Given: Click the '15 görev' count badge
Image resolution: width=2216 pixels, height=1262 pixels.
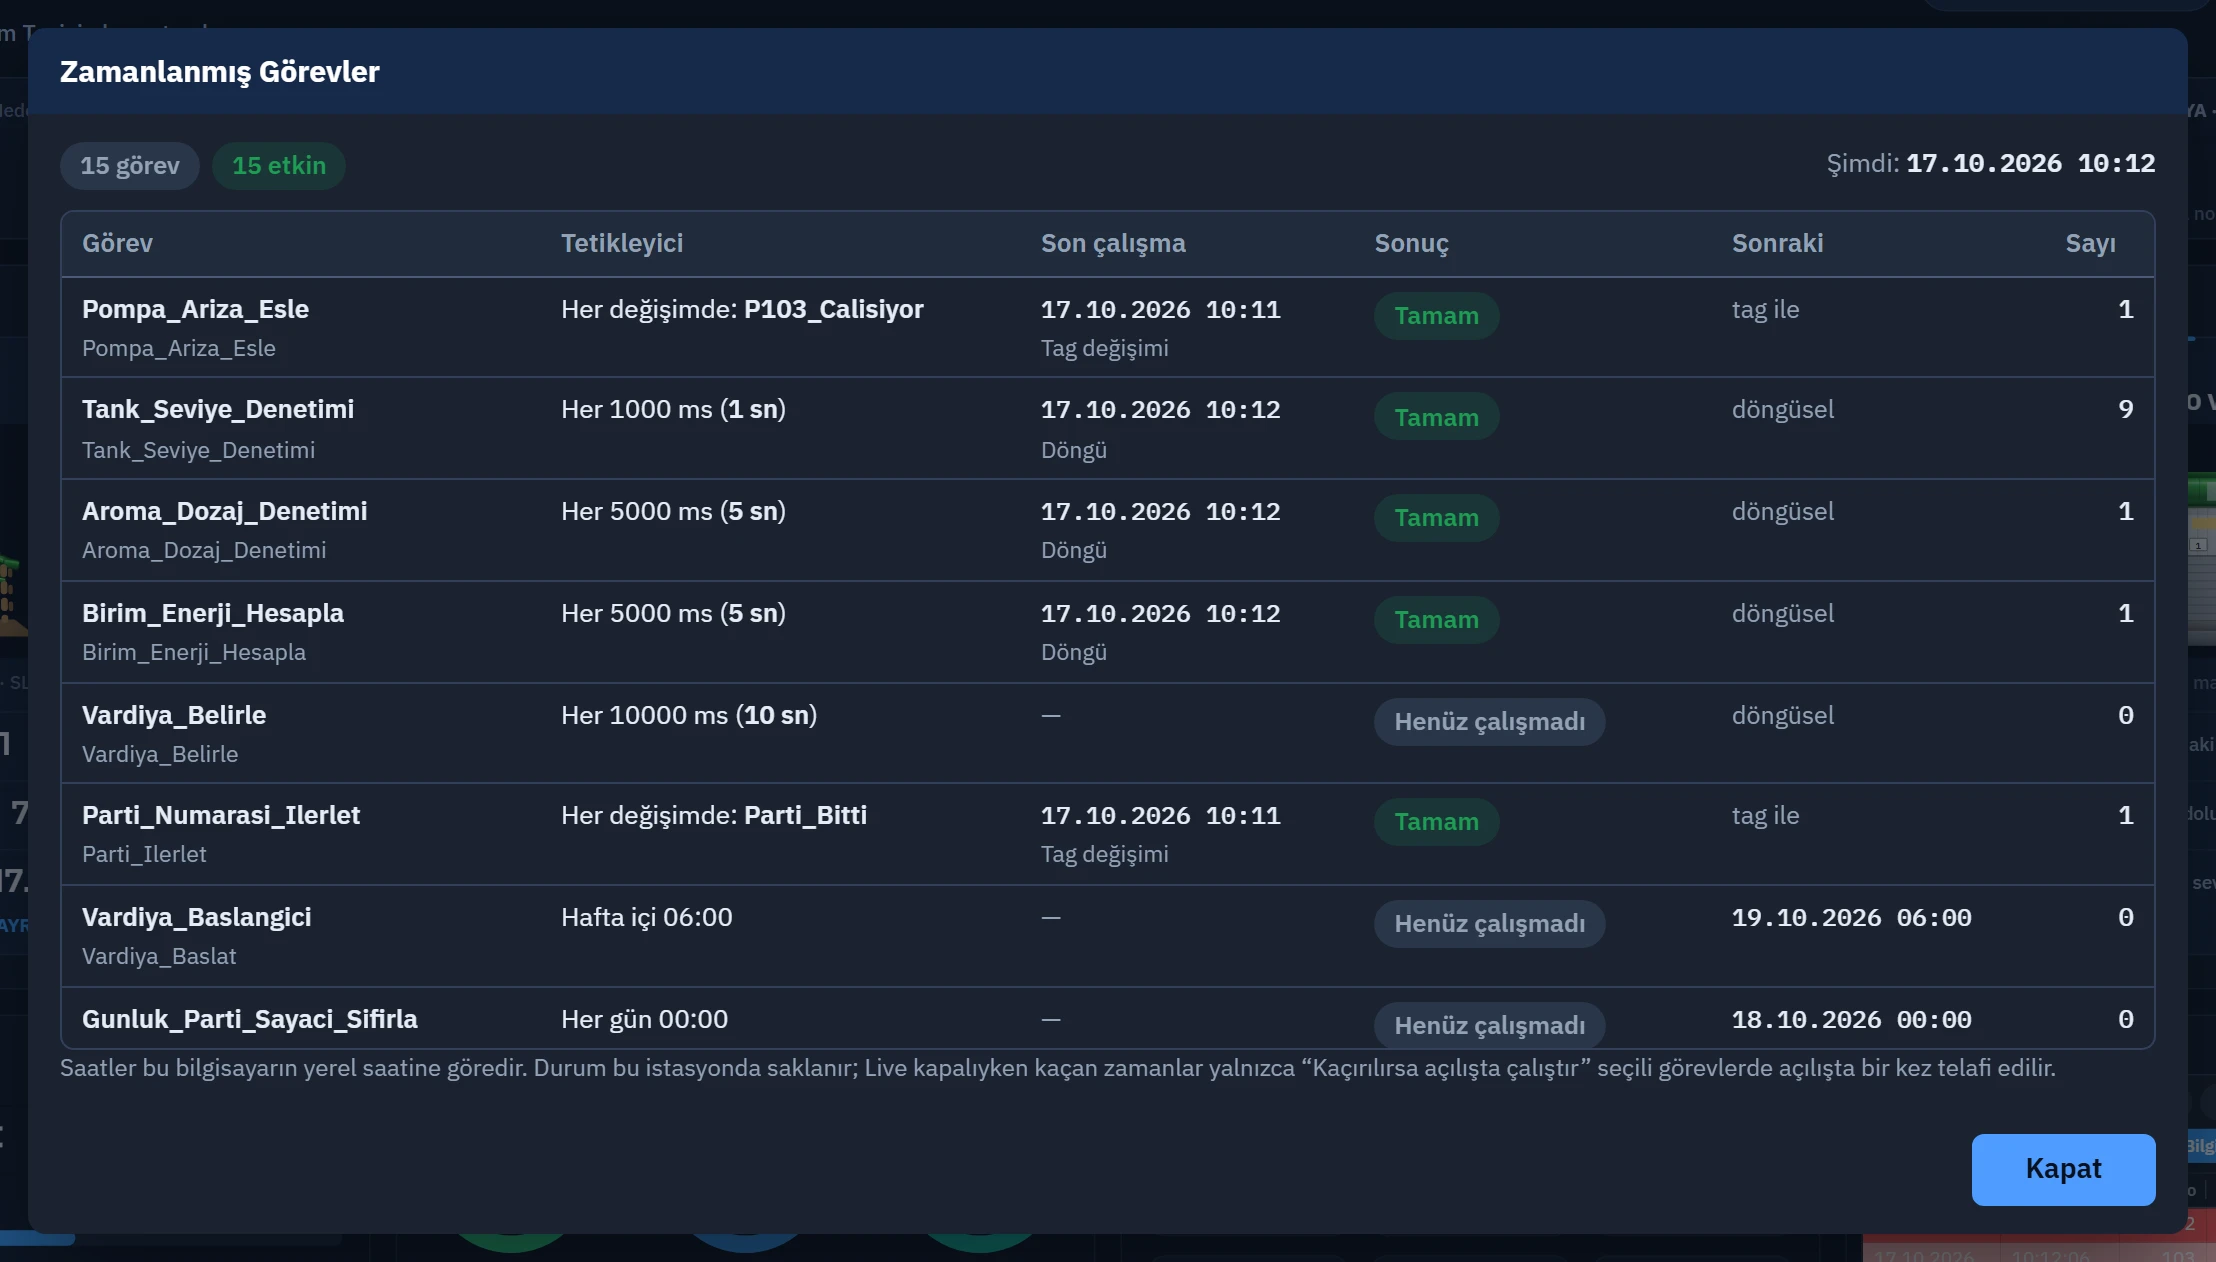Looking at the screenshot, I should coord(130,165).
